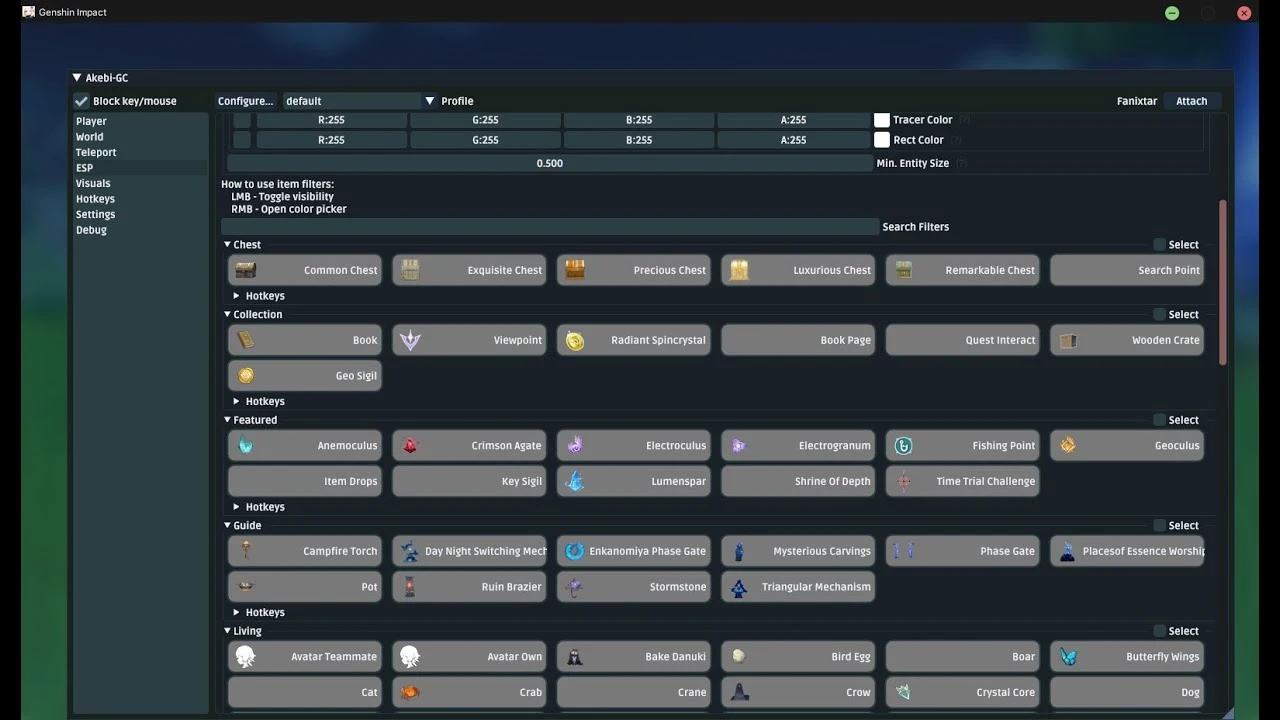
Task: Click the Time Trial Challenge icon
Action: 903,481
